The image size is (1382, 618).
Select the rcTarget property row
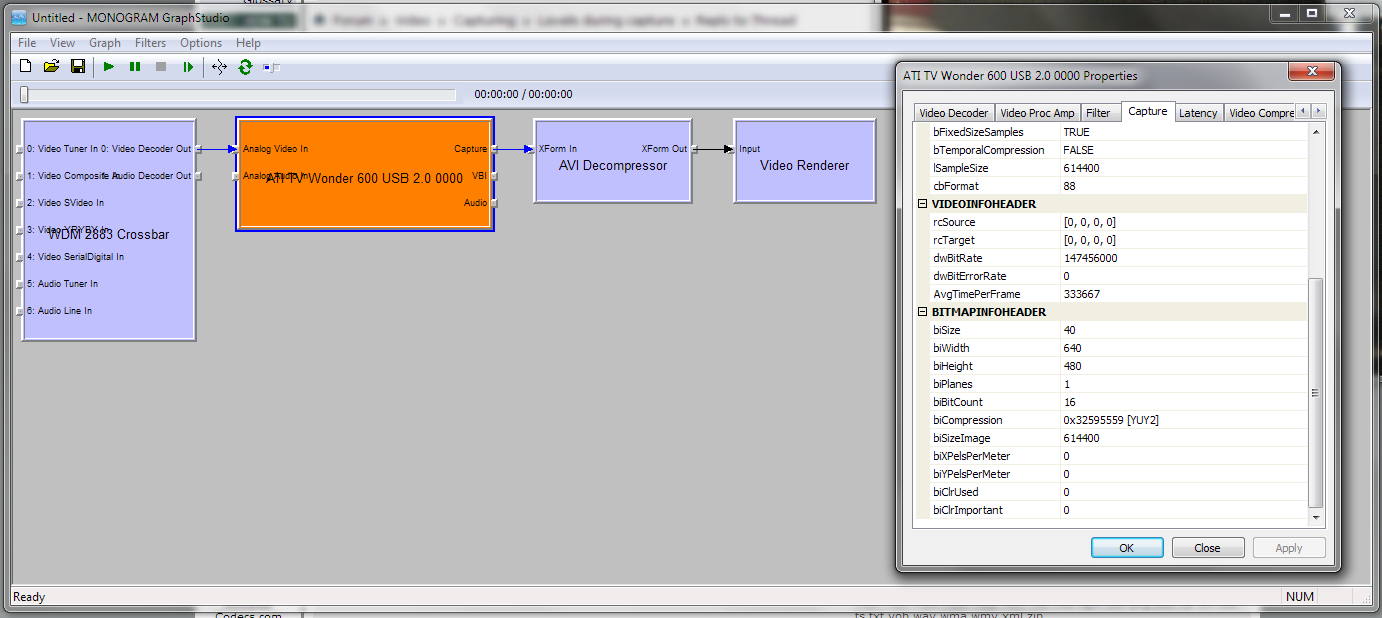pyautogui.click(x=1112, y=240)
